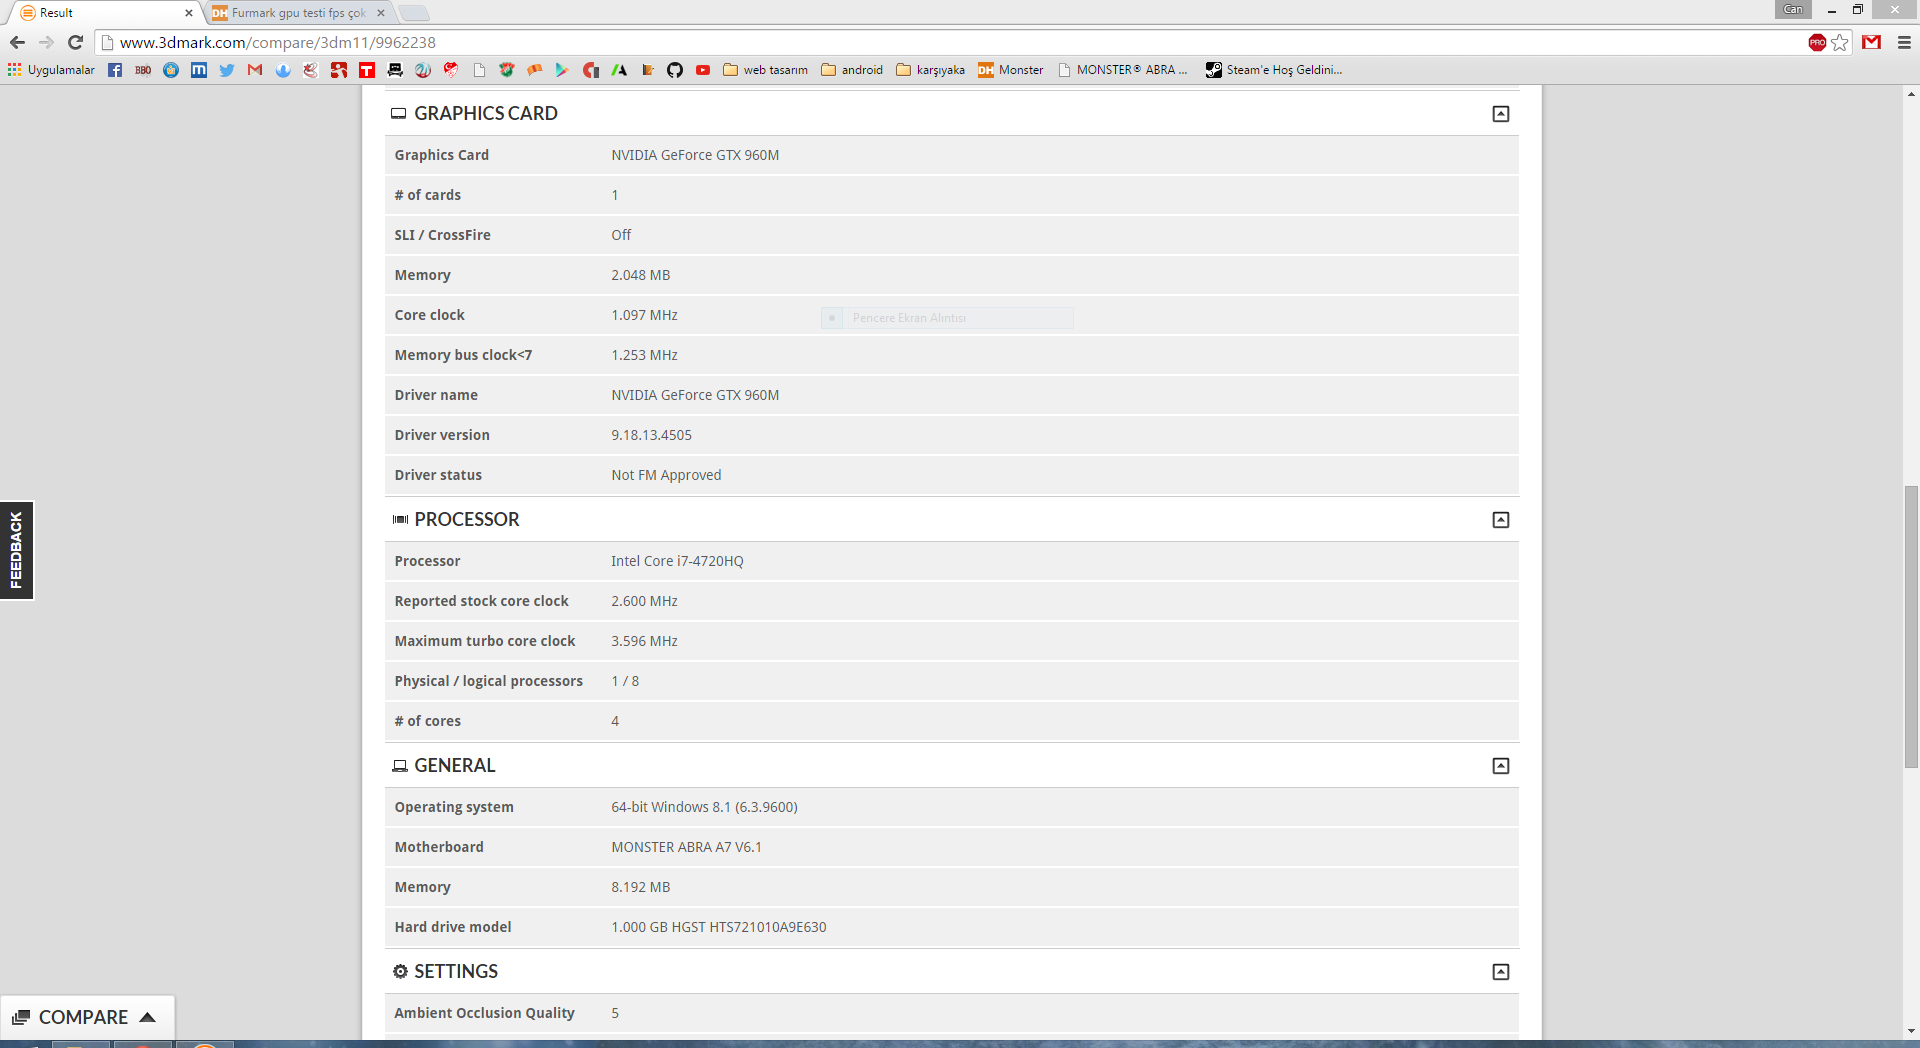Expand the COMPARE panel at bottom left
This screenshot has width=1920, height=1048.
[x=87, y=1017]
